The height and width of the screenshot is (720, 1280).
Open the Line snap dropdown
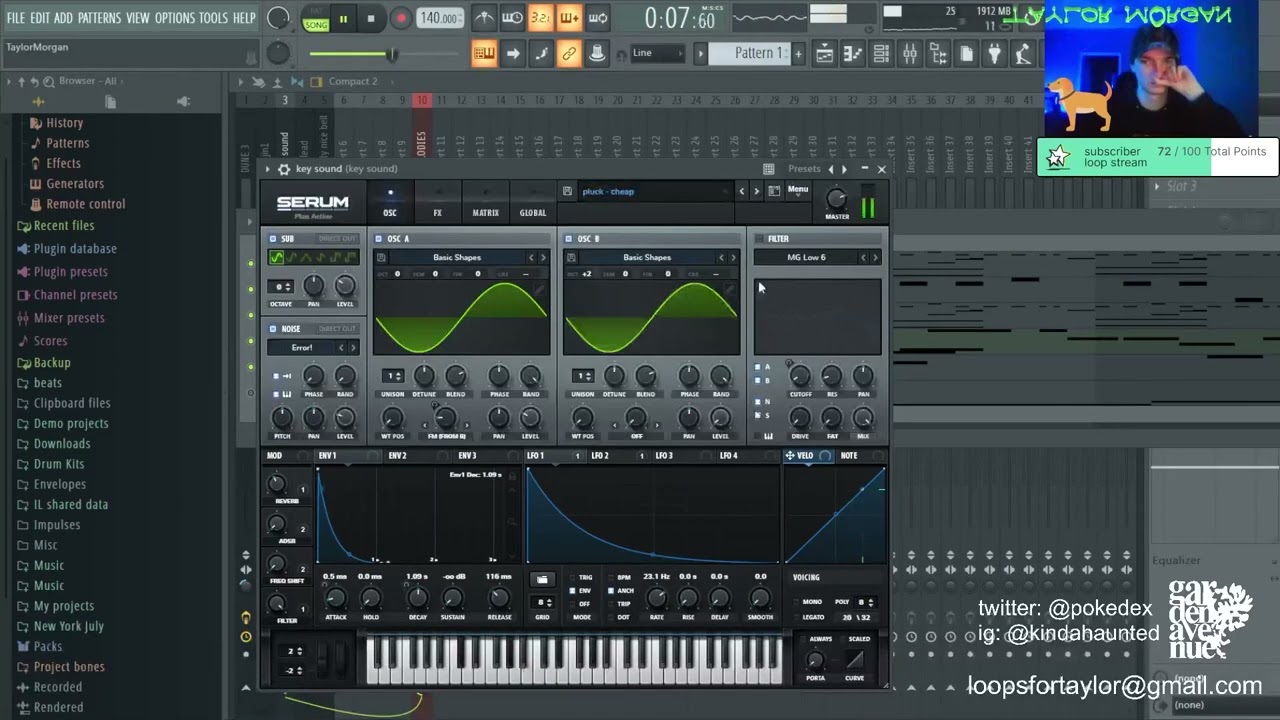click(657, 53)
